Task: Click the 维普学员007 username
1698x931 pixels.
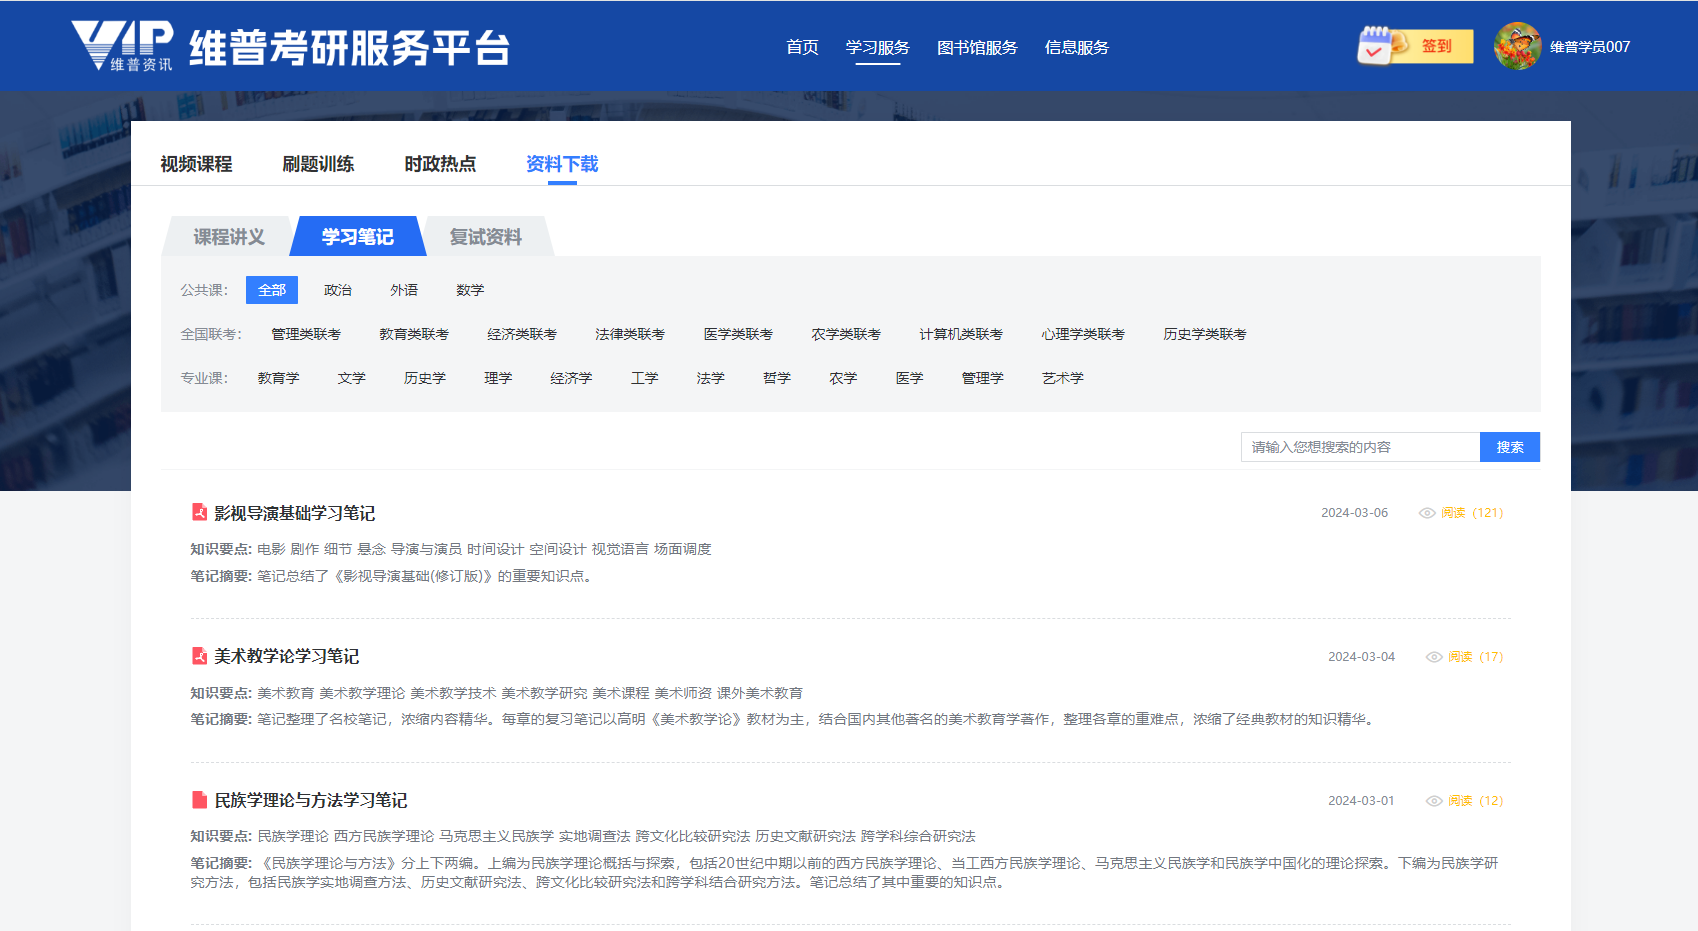Action: [x=1590, y=47]
